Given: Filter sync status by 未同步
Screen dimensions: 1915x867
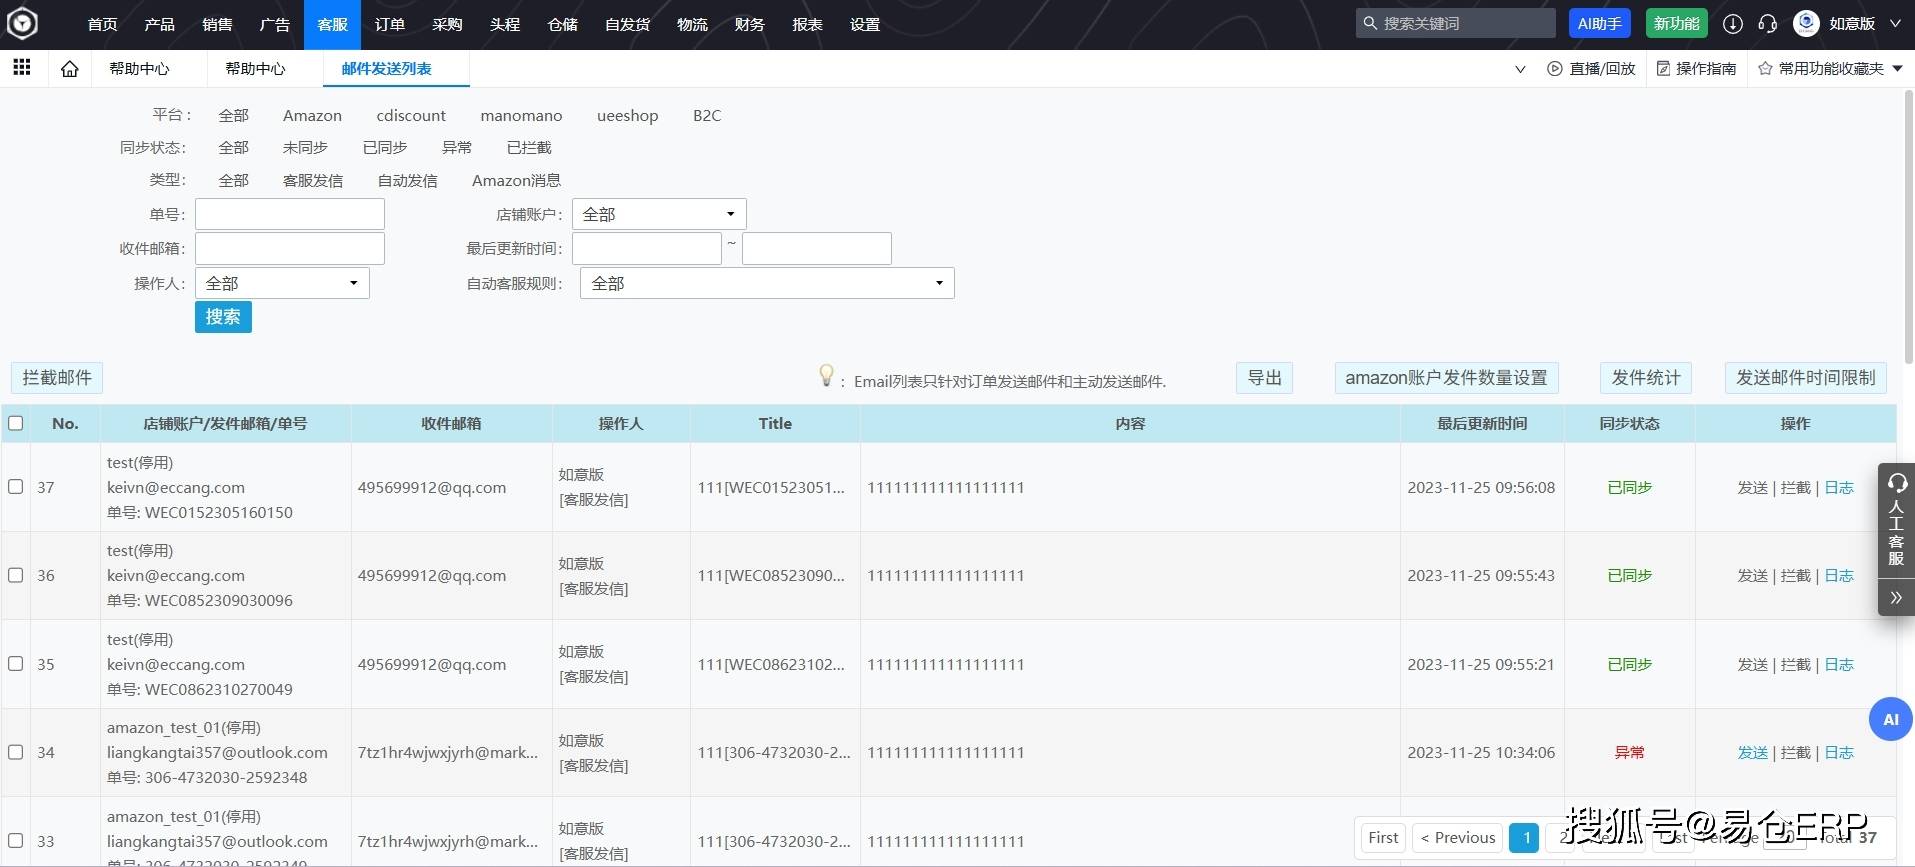Looking at the screenshot, I should [305, 147].
